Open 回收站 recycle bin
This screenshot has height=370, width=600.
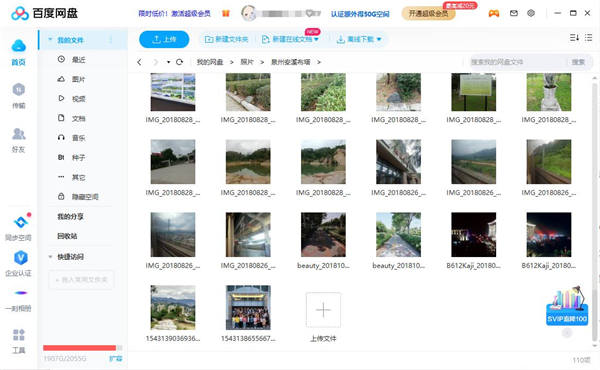point(67,236)
